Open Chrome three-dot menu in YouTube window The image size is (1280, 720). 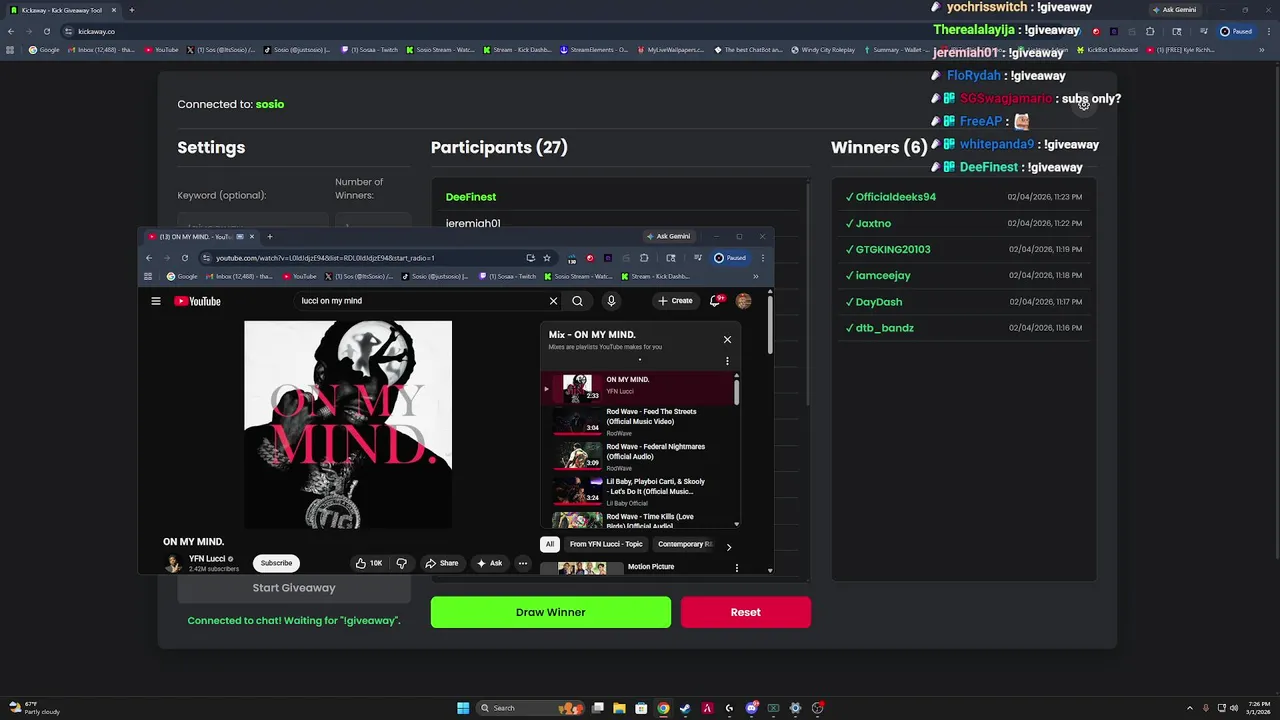coord(763,258)
